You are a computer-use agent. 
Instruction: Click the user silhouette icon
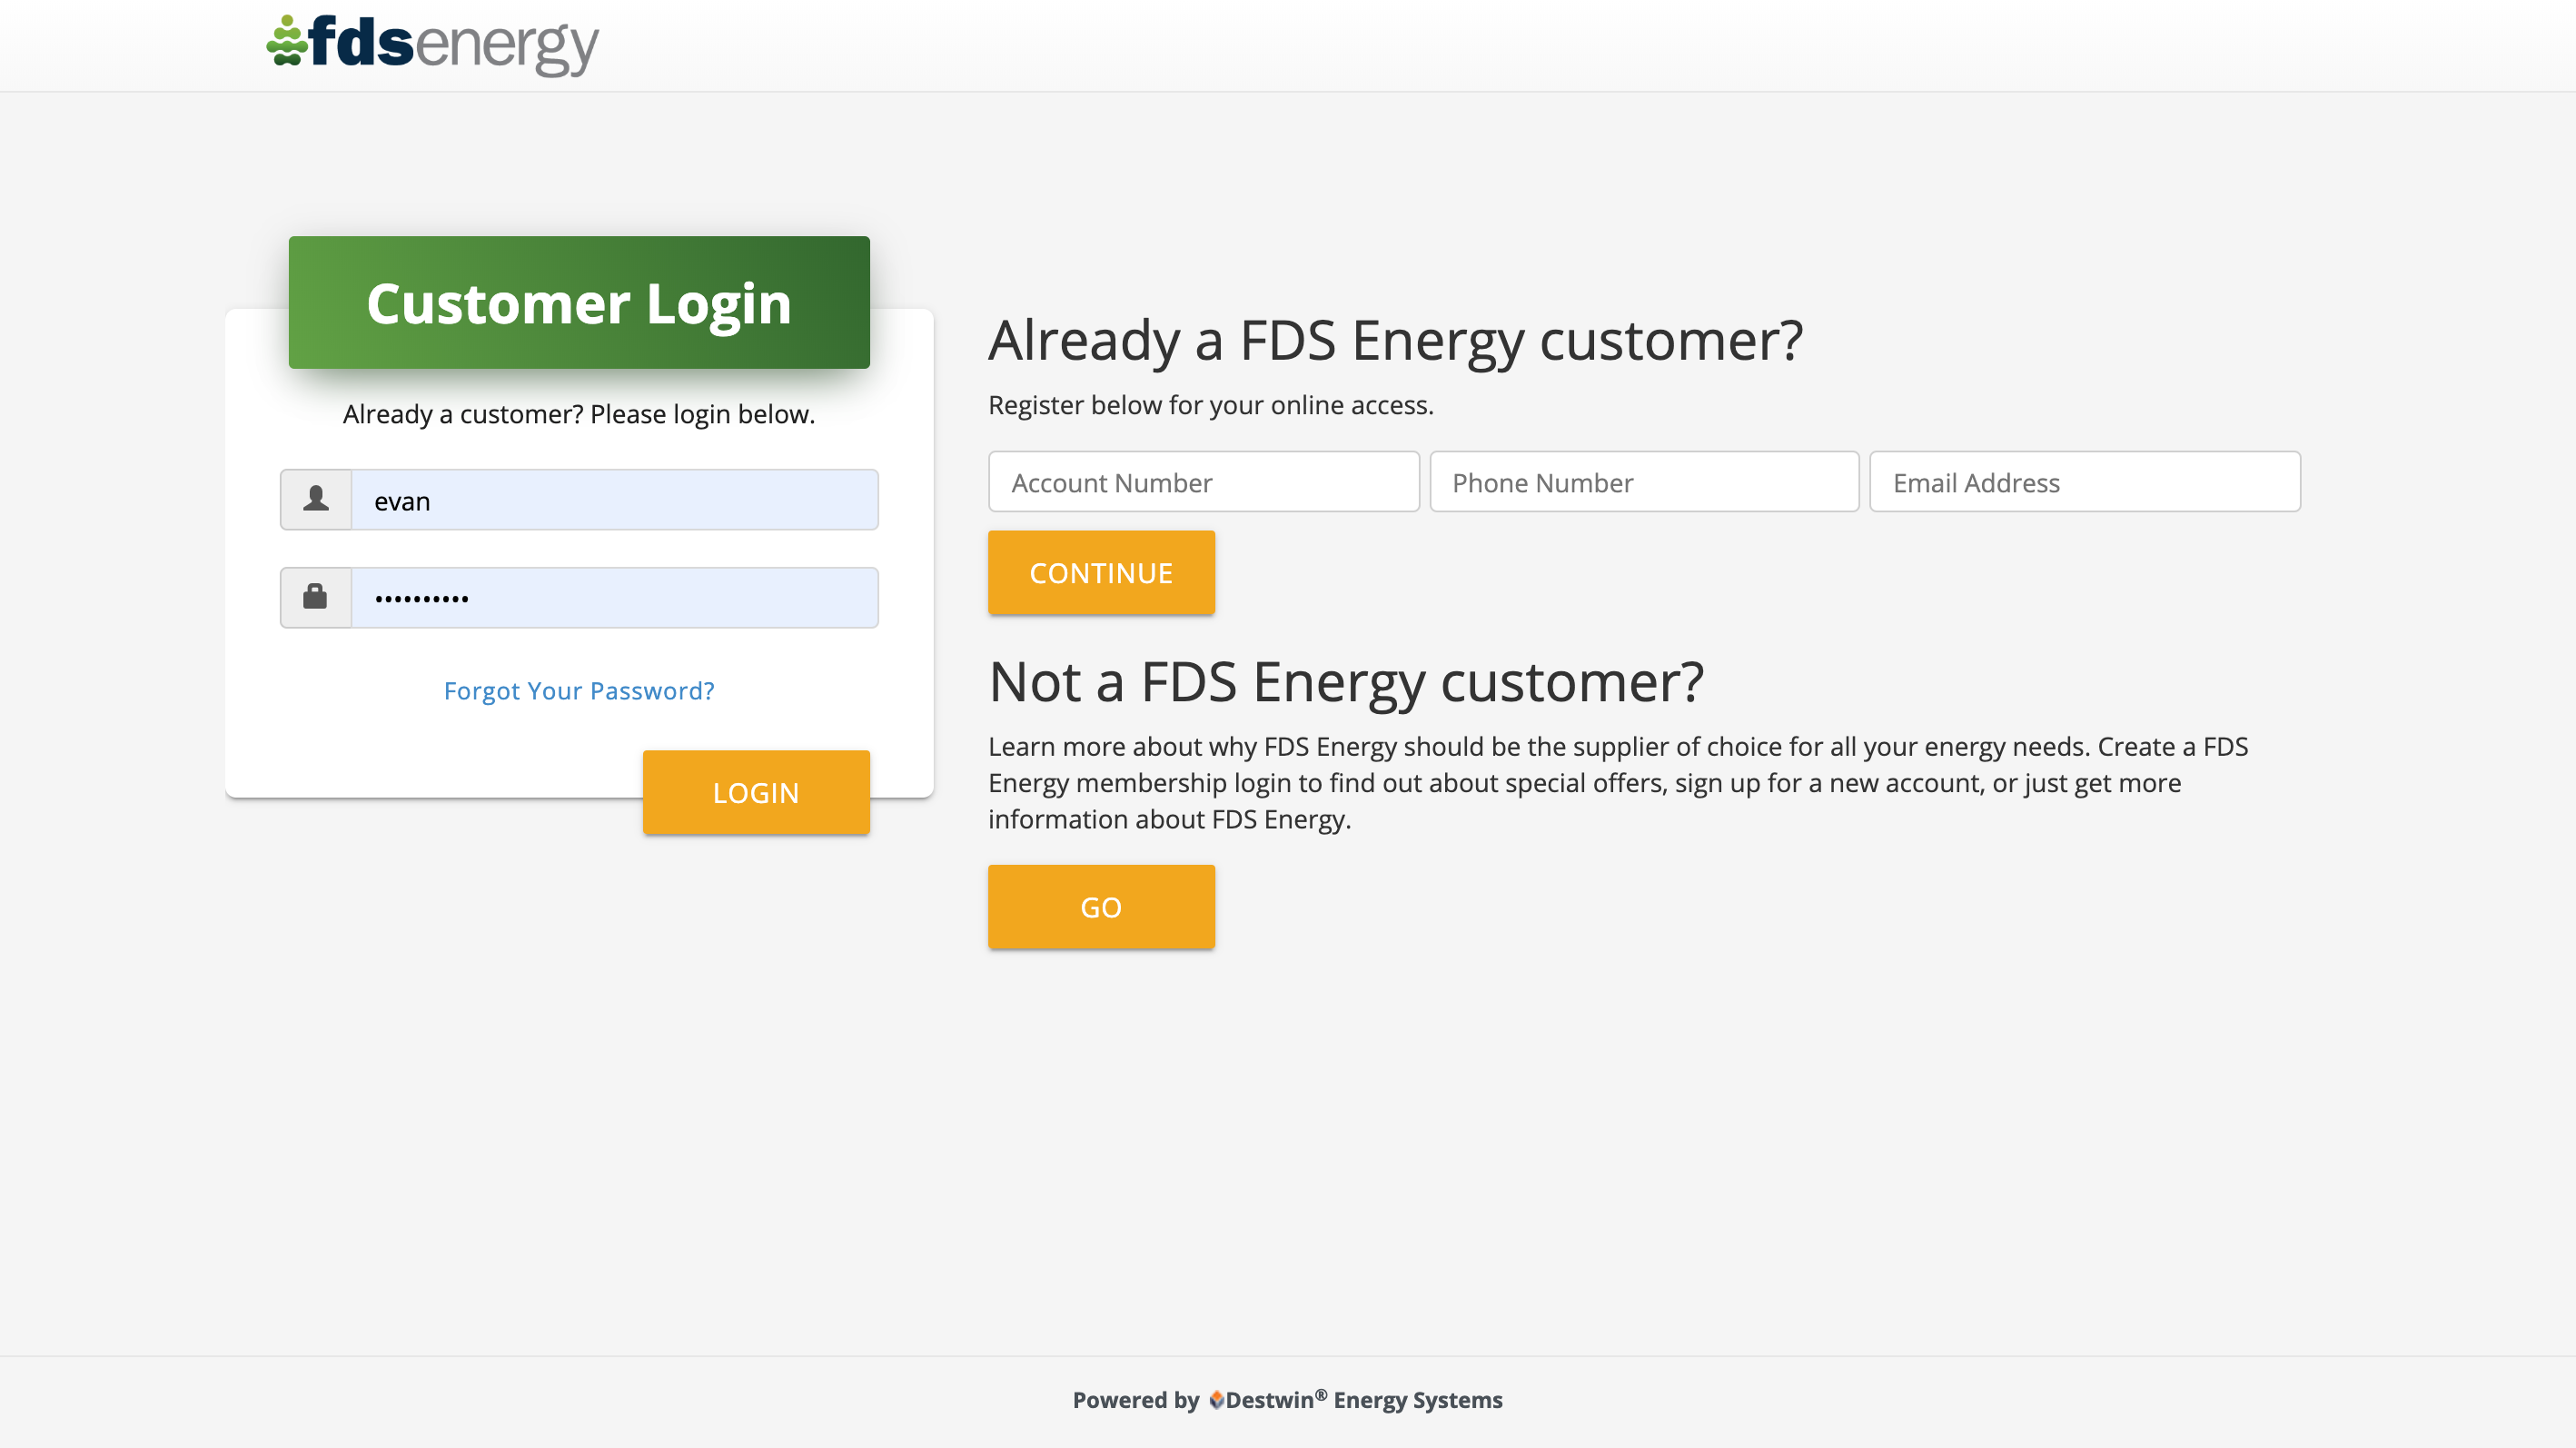(x=316, y=499)
